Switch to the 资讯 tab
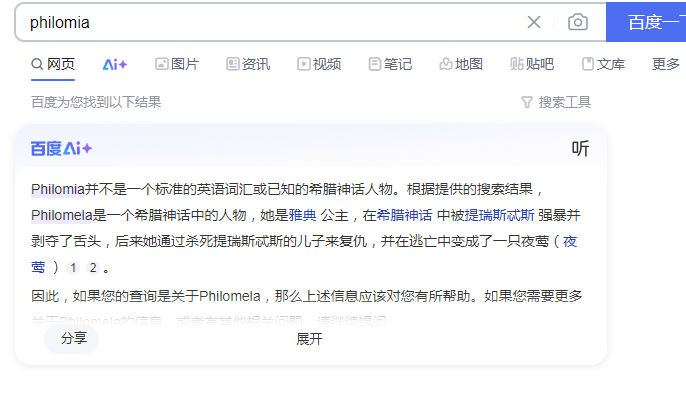The width and height of the screenshot is (686, 396). coord(248,64)
